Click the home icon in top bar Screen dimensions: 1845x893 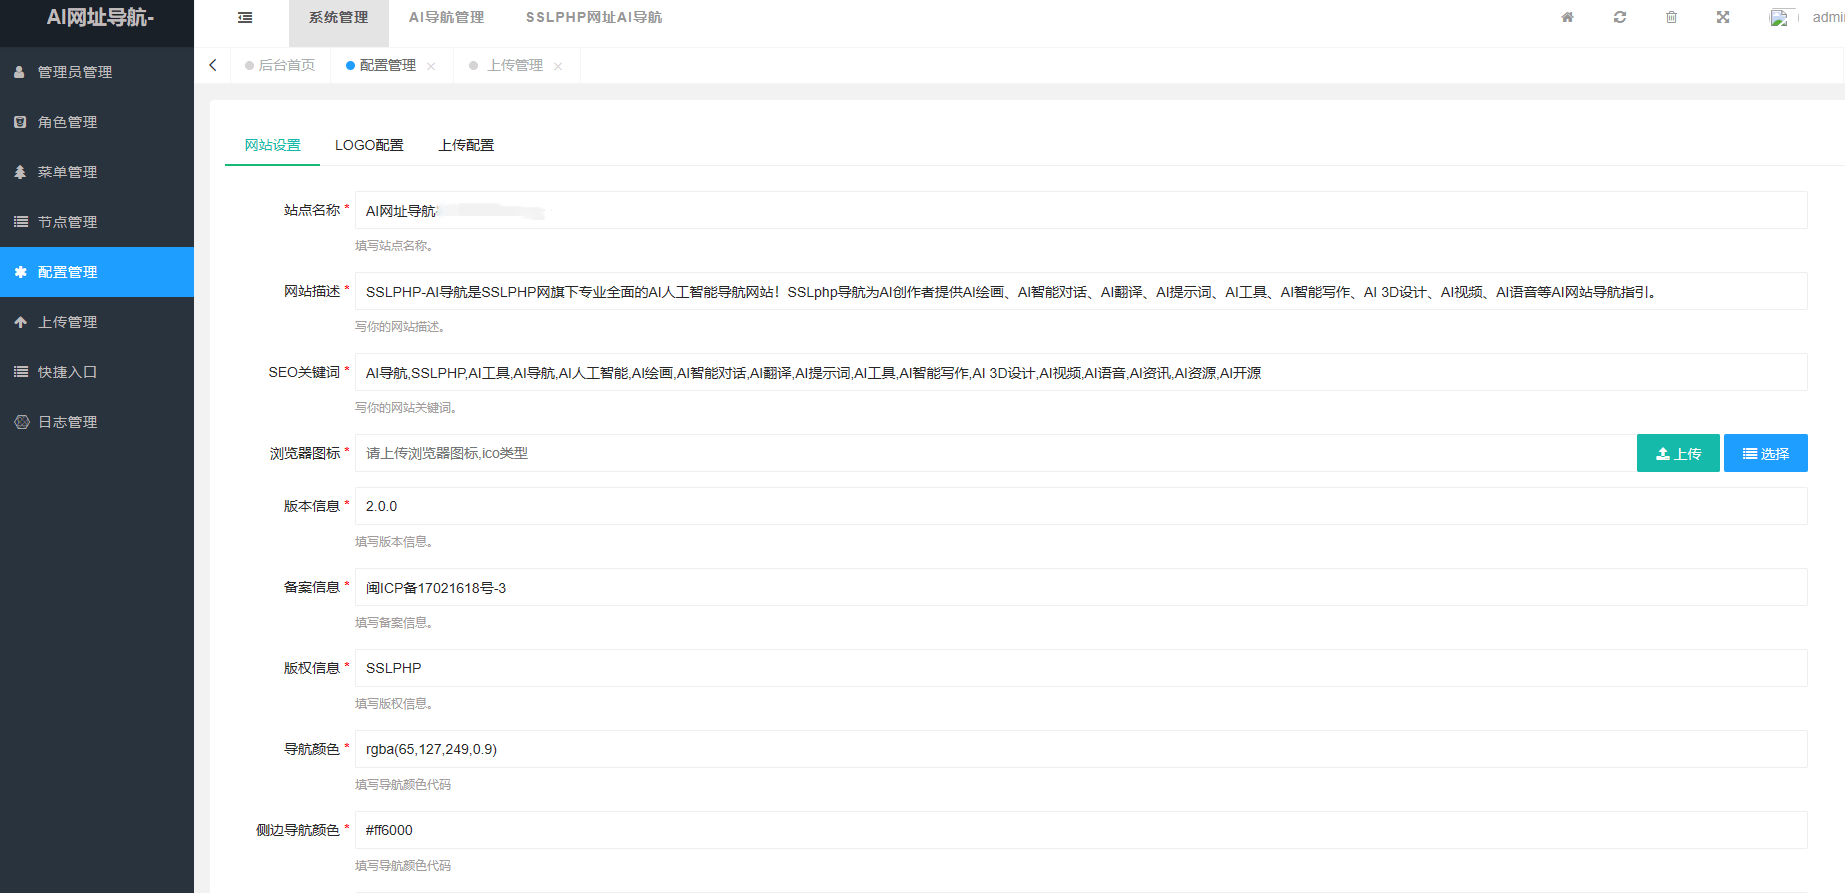(1567, 17)
